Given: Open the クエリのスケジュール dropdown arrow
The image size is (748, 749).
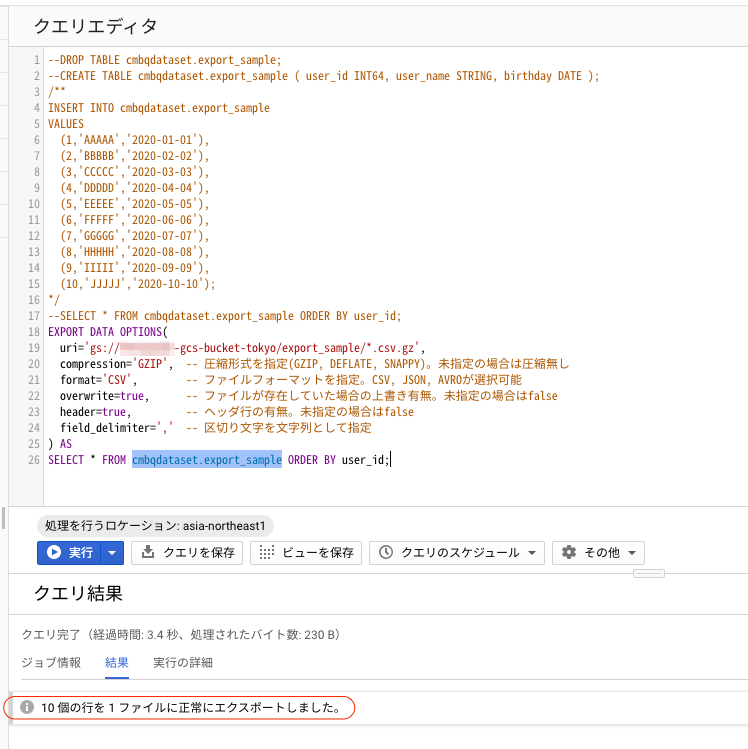Looking at the screenshot, I should pos(532,553).
